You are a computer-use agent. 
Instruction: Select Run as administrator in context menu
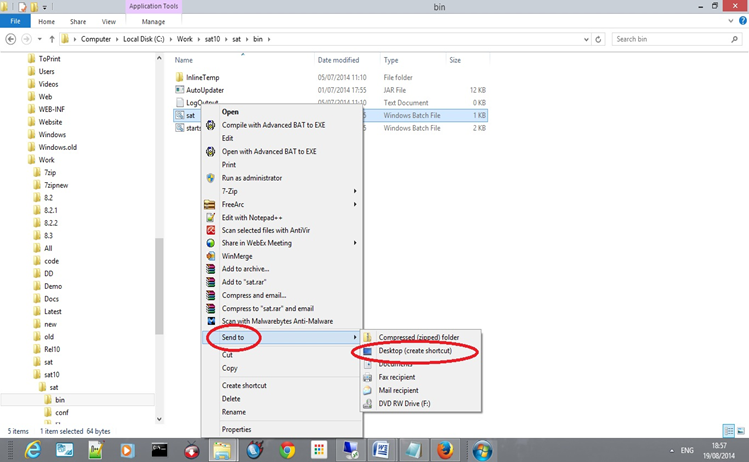tap(251, 178)
